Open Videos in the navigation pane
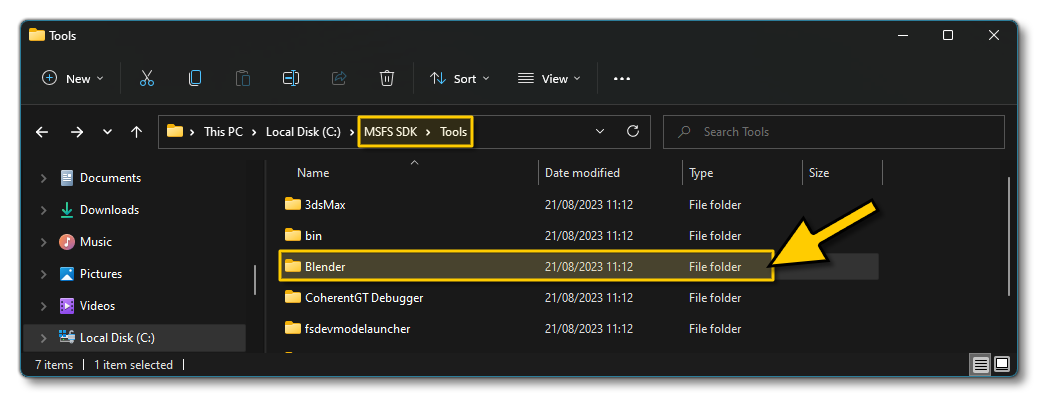The height and width of the screenshot is (397, 1038). pyautogui.click(x=97, y=306)
